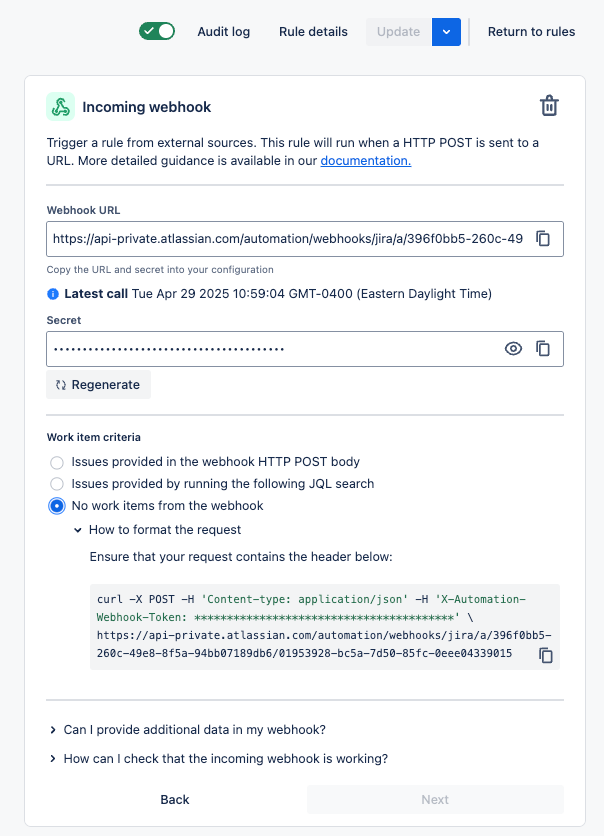
Task: Select No work items from the webhook
Action: pyautogui.click(x=57, y=506)
